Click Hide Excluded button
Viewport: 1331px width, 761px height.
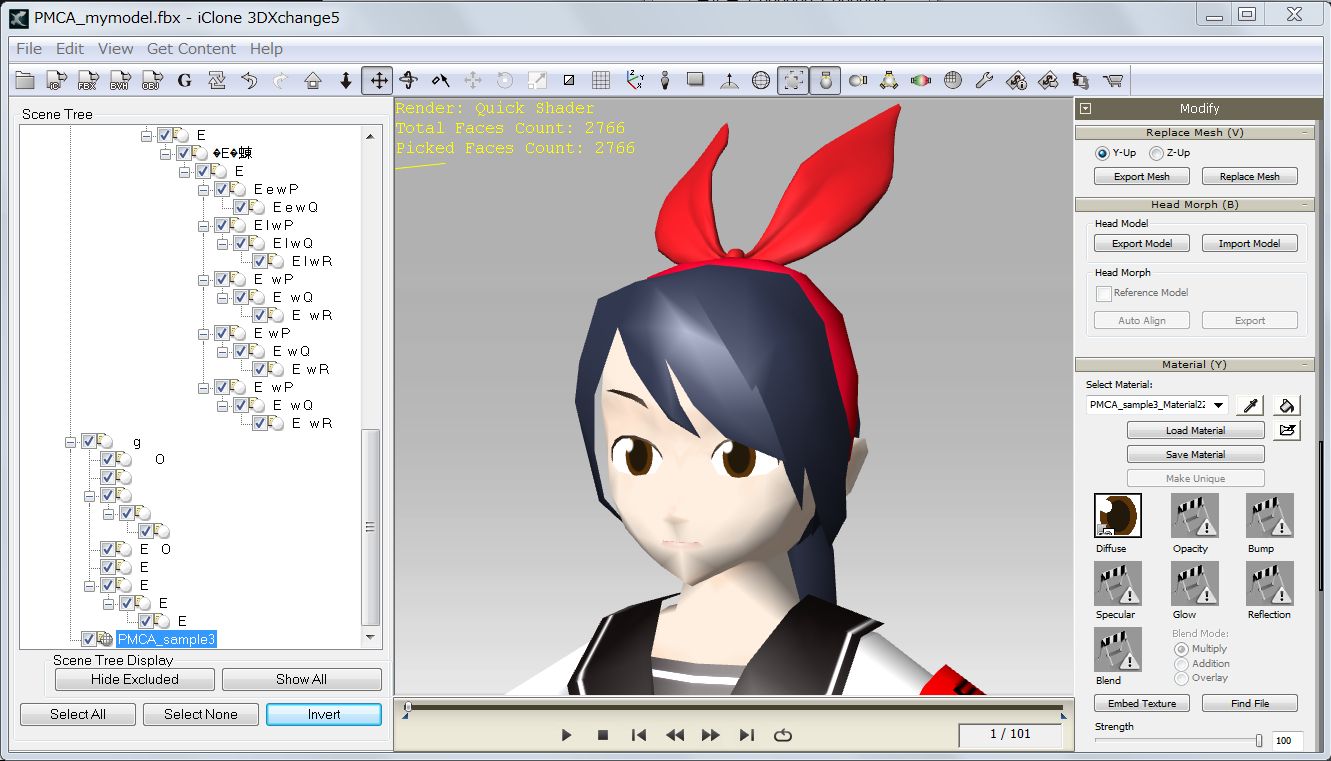coord(135,679)
